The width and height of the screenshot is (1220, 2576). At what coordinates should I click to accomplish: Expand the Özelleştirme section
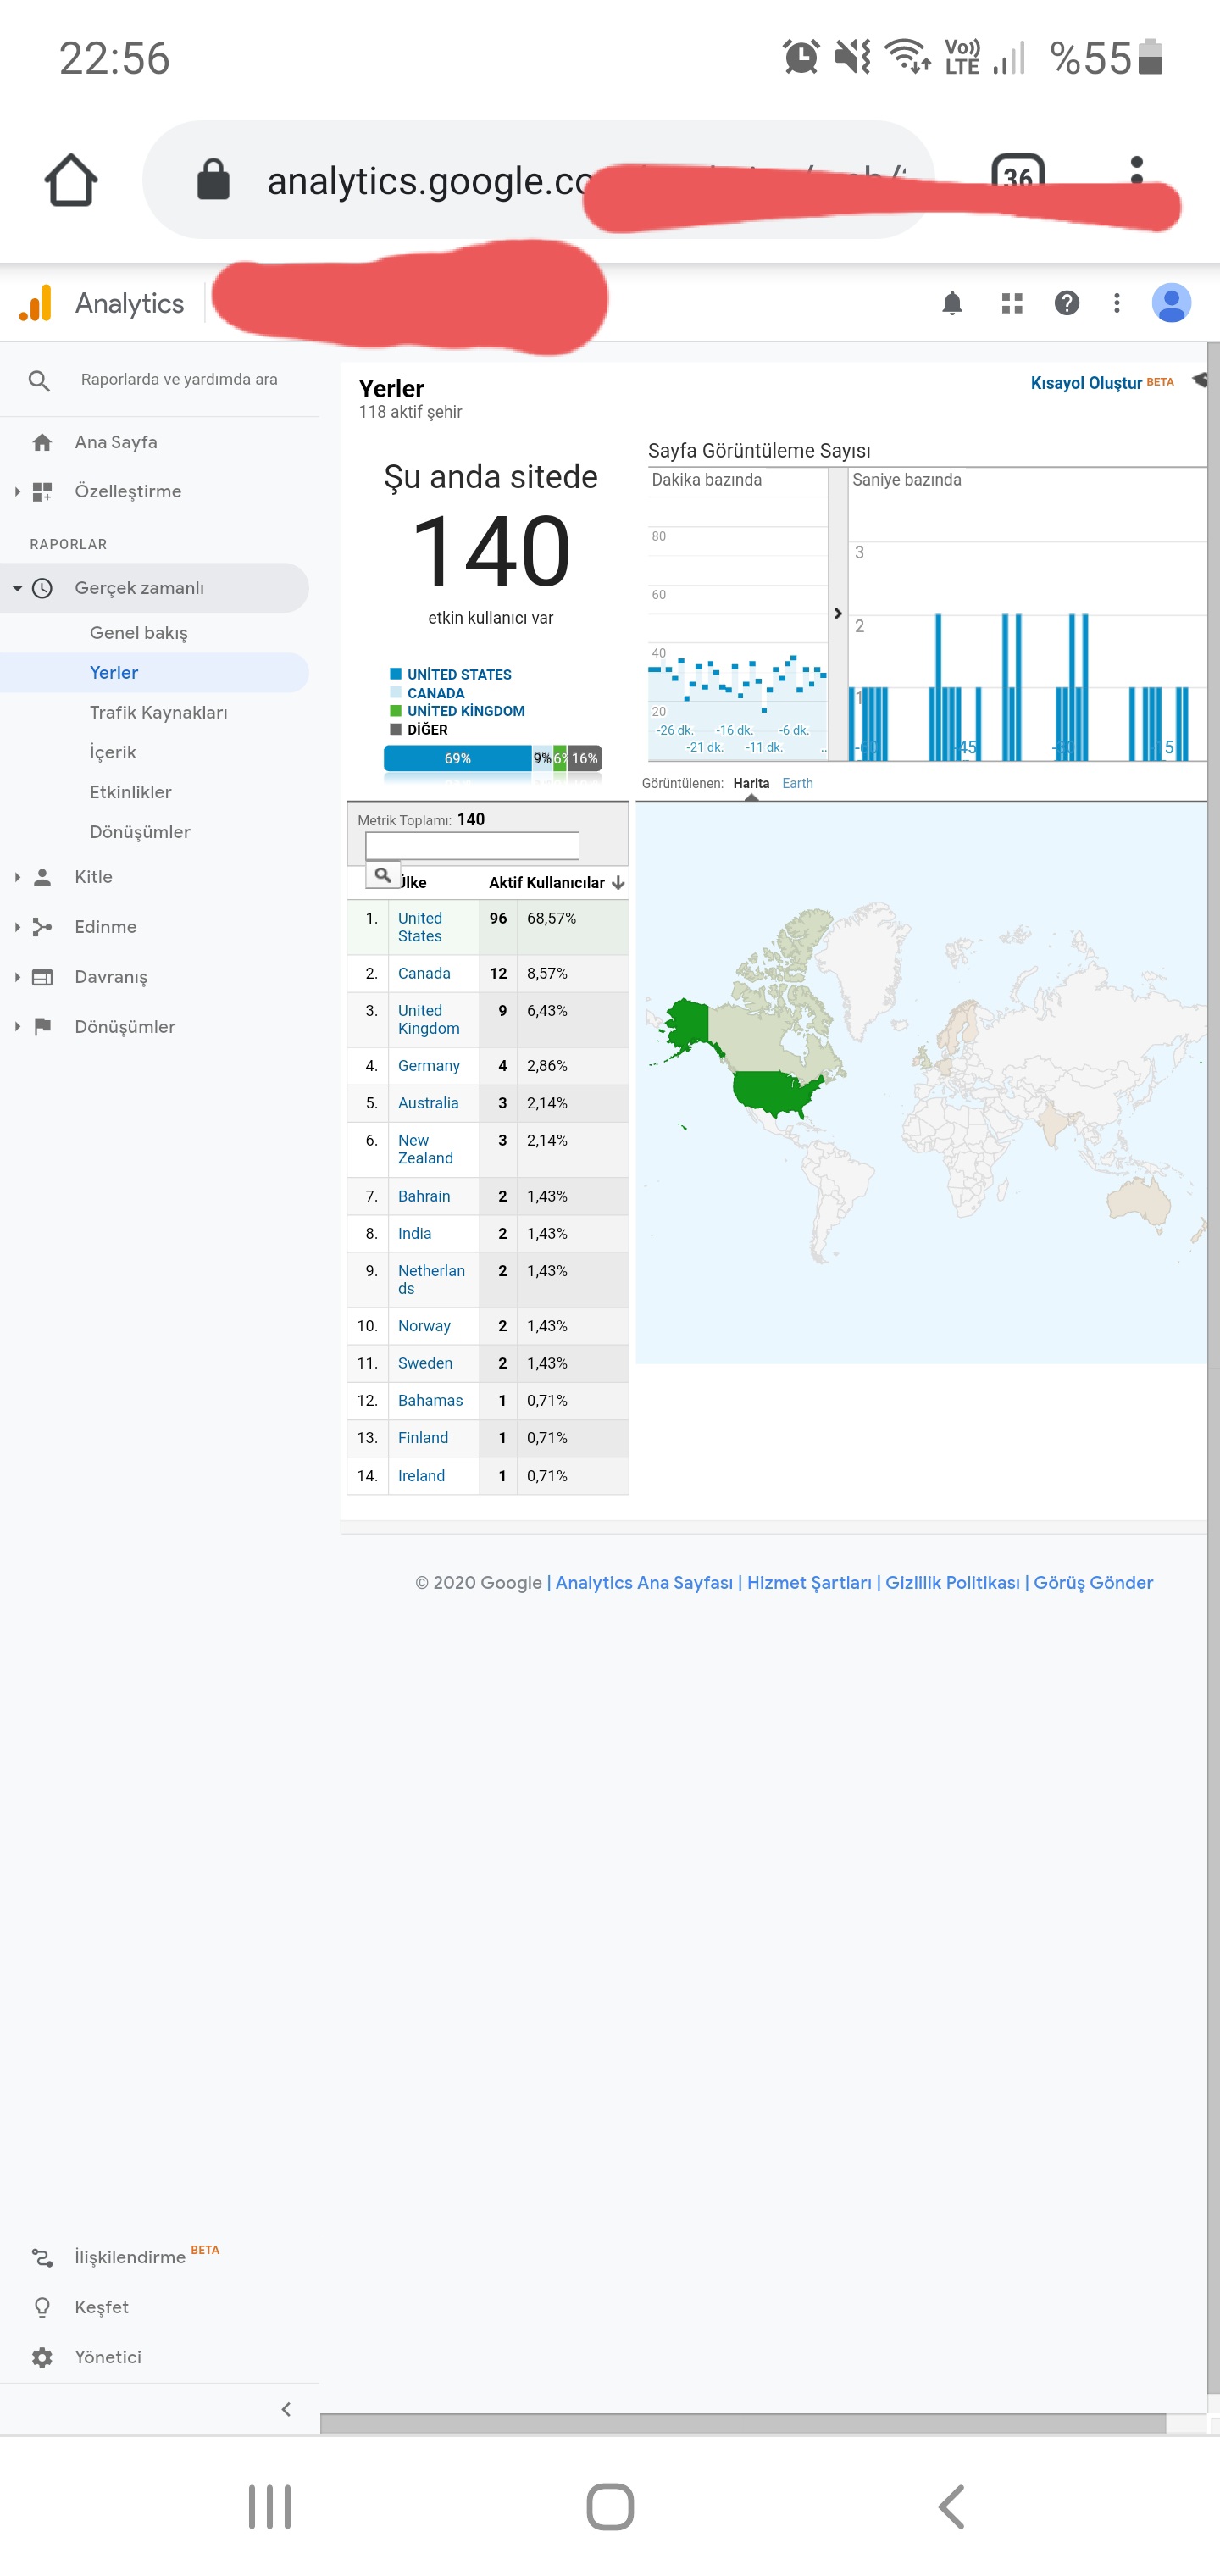[17, 491]
